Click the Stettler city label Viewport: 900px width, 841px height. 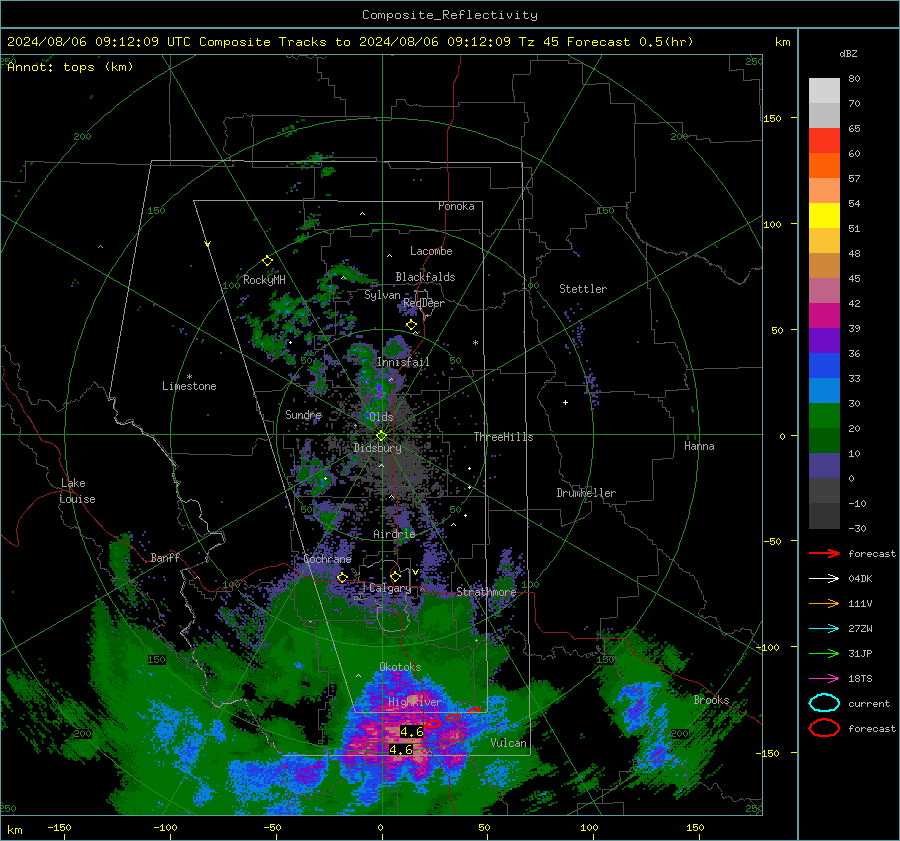tap(583, 289)
